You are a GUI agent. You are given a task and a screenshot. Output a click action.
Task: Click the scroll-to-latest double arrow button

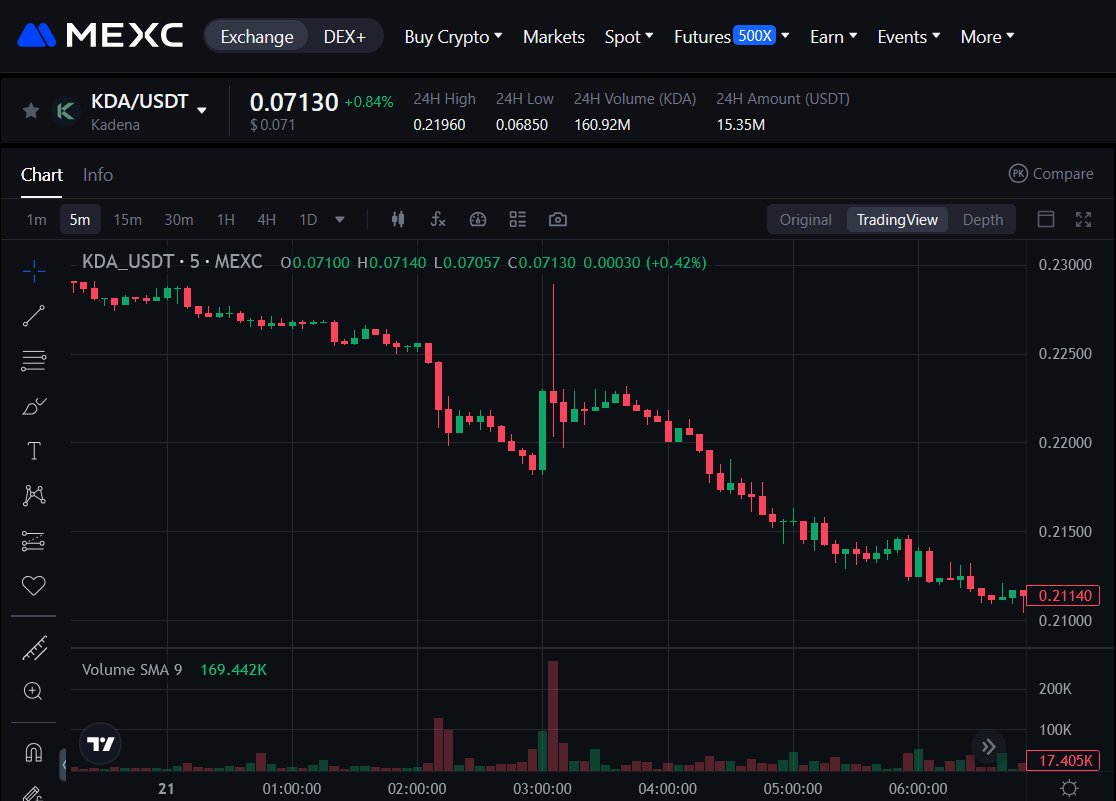988,747
